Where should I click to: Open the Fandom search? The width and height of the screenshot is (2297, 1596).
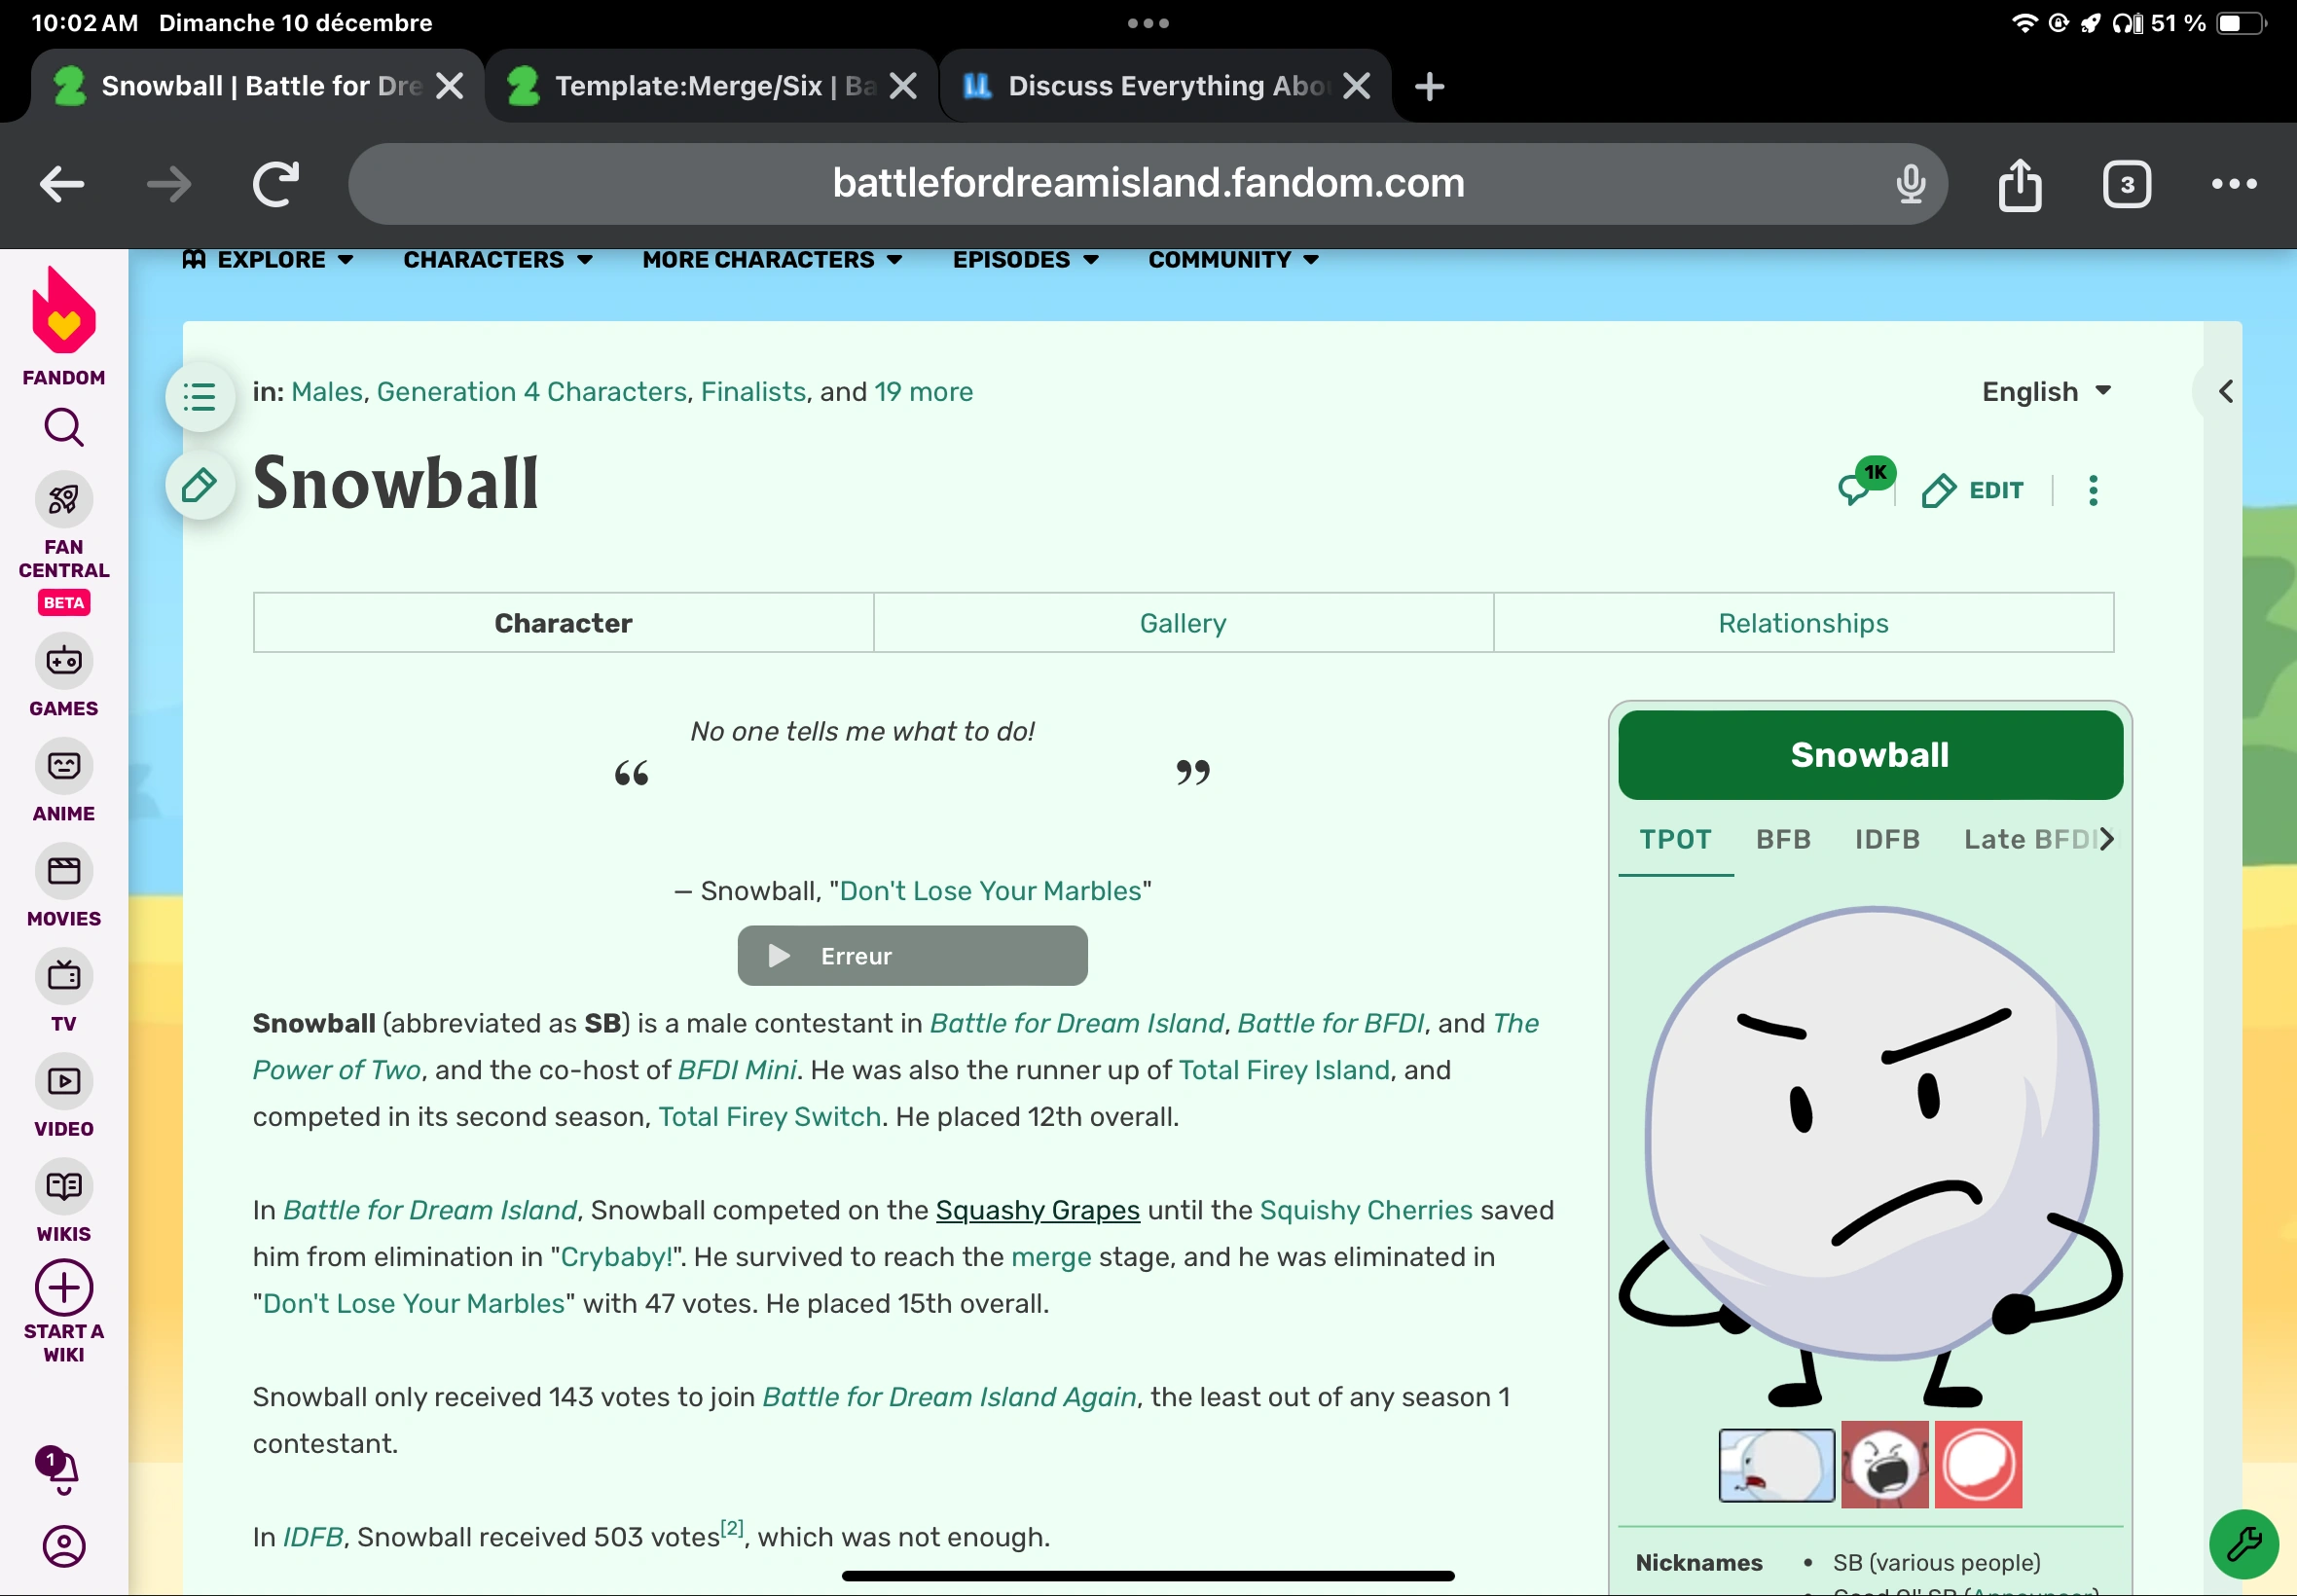(x=63, y=428)
